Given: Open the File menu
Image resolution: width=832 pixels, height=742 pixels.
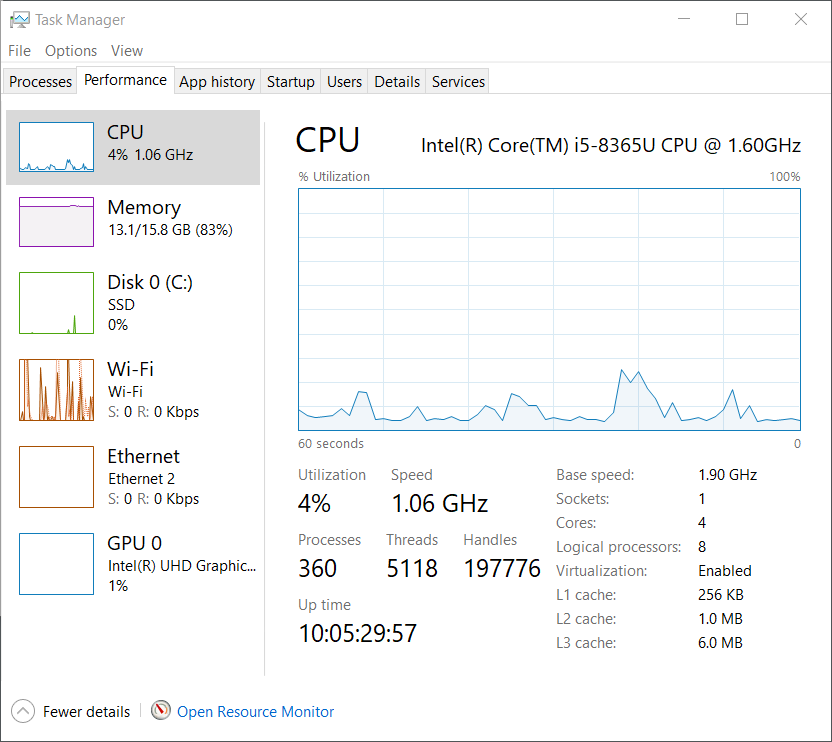Looking at the screenshot, I should pos(20,51).
